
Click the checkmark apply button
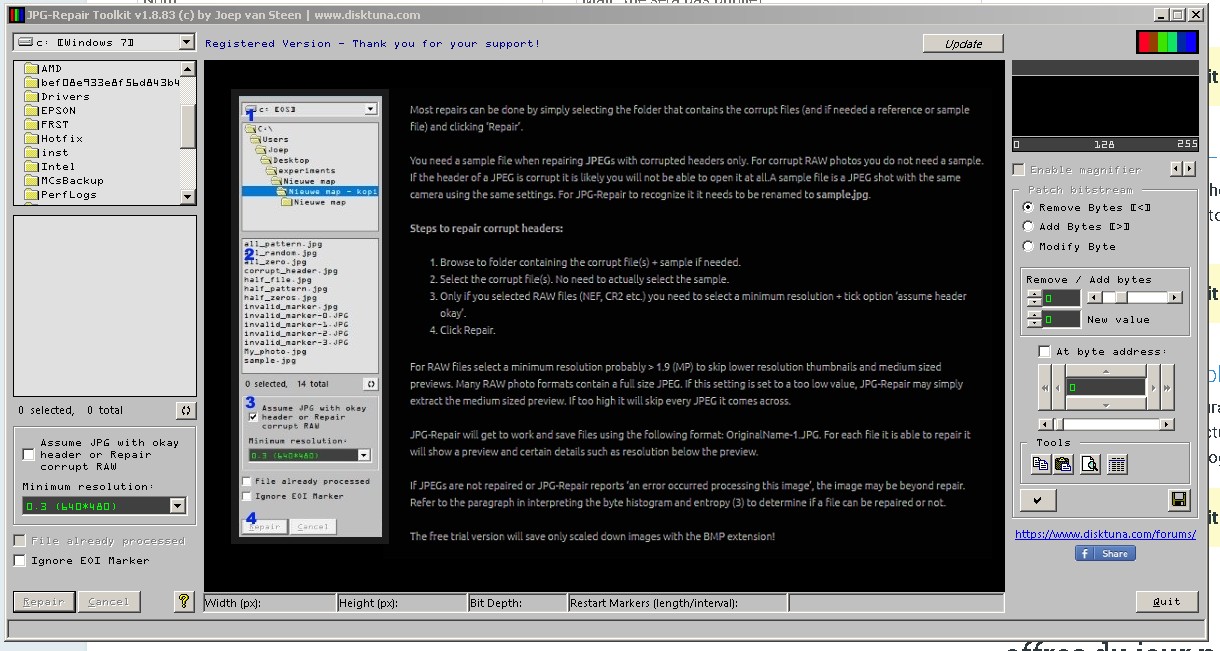[x=1038, y=499]
